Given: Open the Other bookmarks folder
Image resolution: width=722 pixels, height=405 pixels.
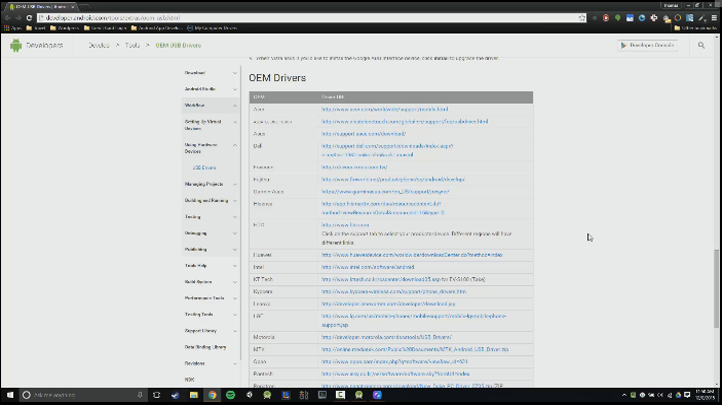Looking at the screenshot, I should click(696, 28).
